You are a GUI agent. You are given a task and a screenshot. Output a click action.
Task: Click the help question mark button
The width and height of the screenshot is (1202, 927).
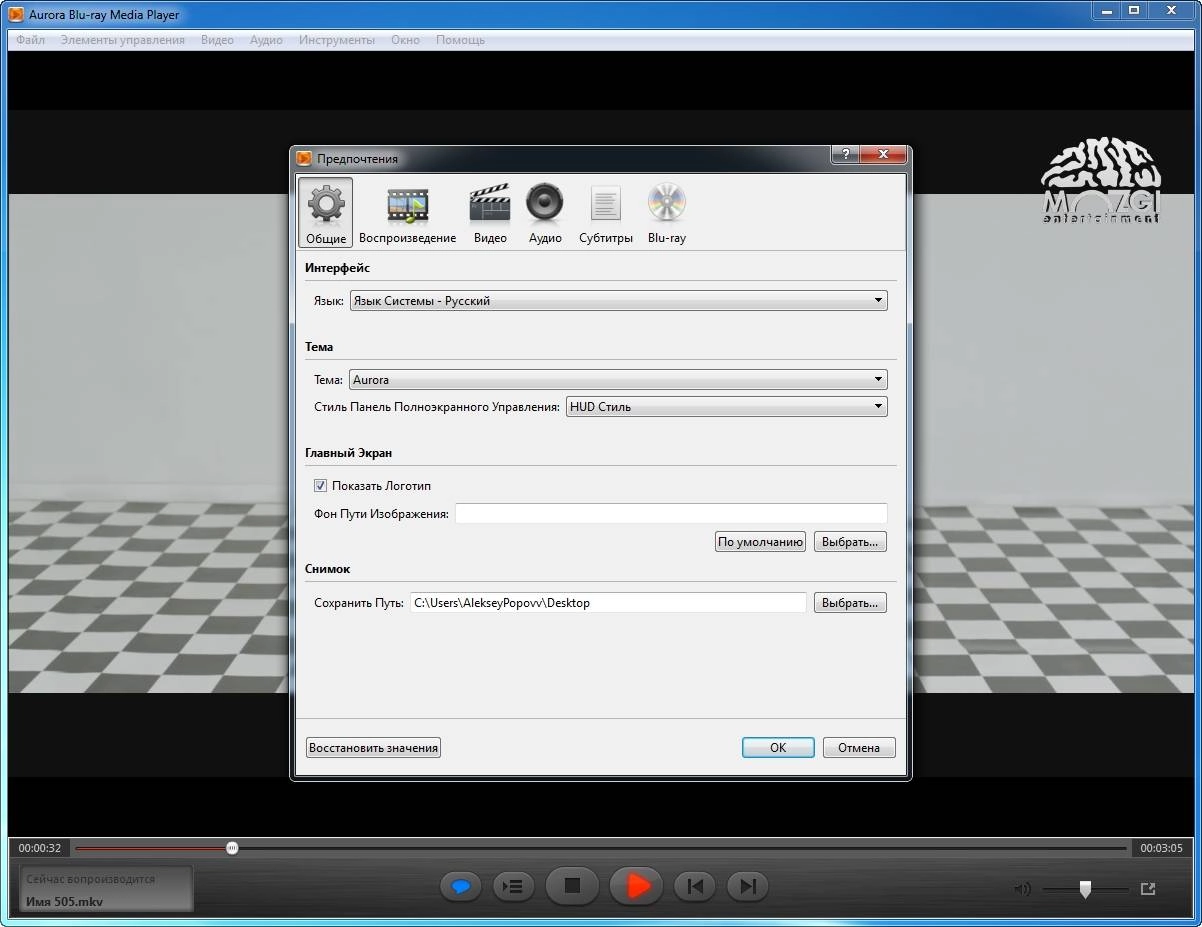(x=844, y=155)
